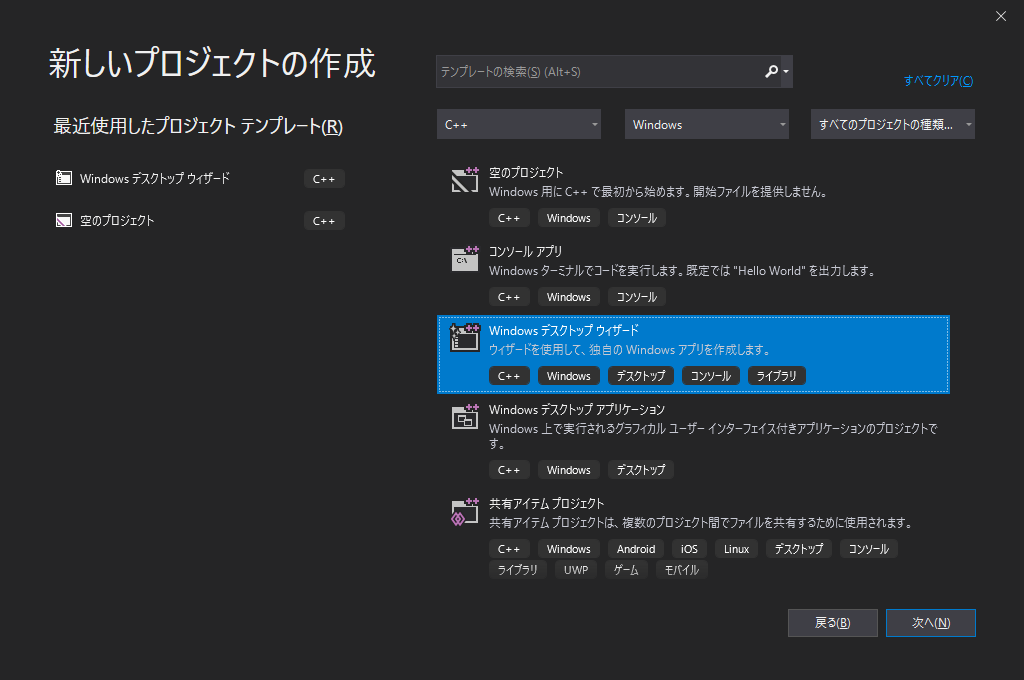This screenshot has height=680, width=1024.
Task: Click the C++ tag beside Windows デスクトップ ウィザード recent entry
Action: [x=323, y=177]
